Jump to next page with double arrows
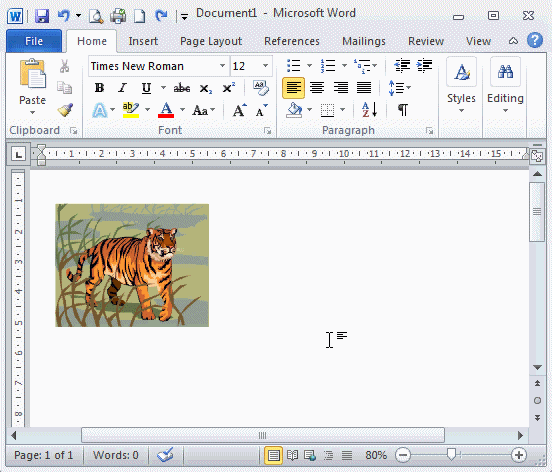Image resolution: width=552 pixels, height=472 pixels. pyautogui.click(x=537, y=418)
